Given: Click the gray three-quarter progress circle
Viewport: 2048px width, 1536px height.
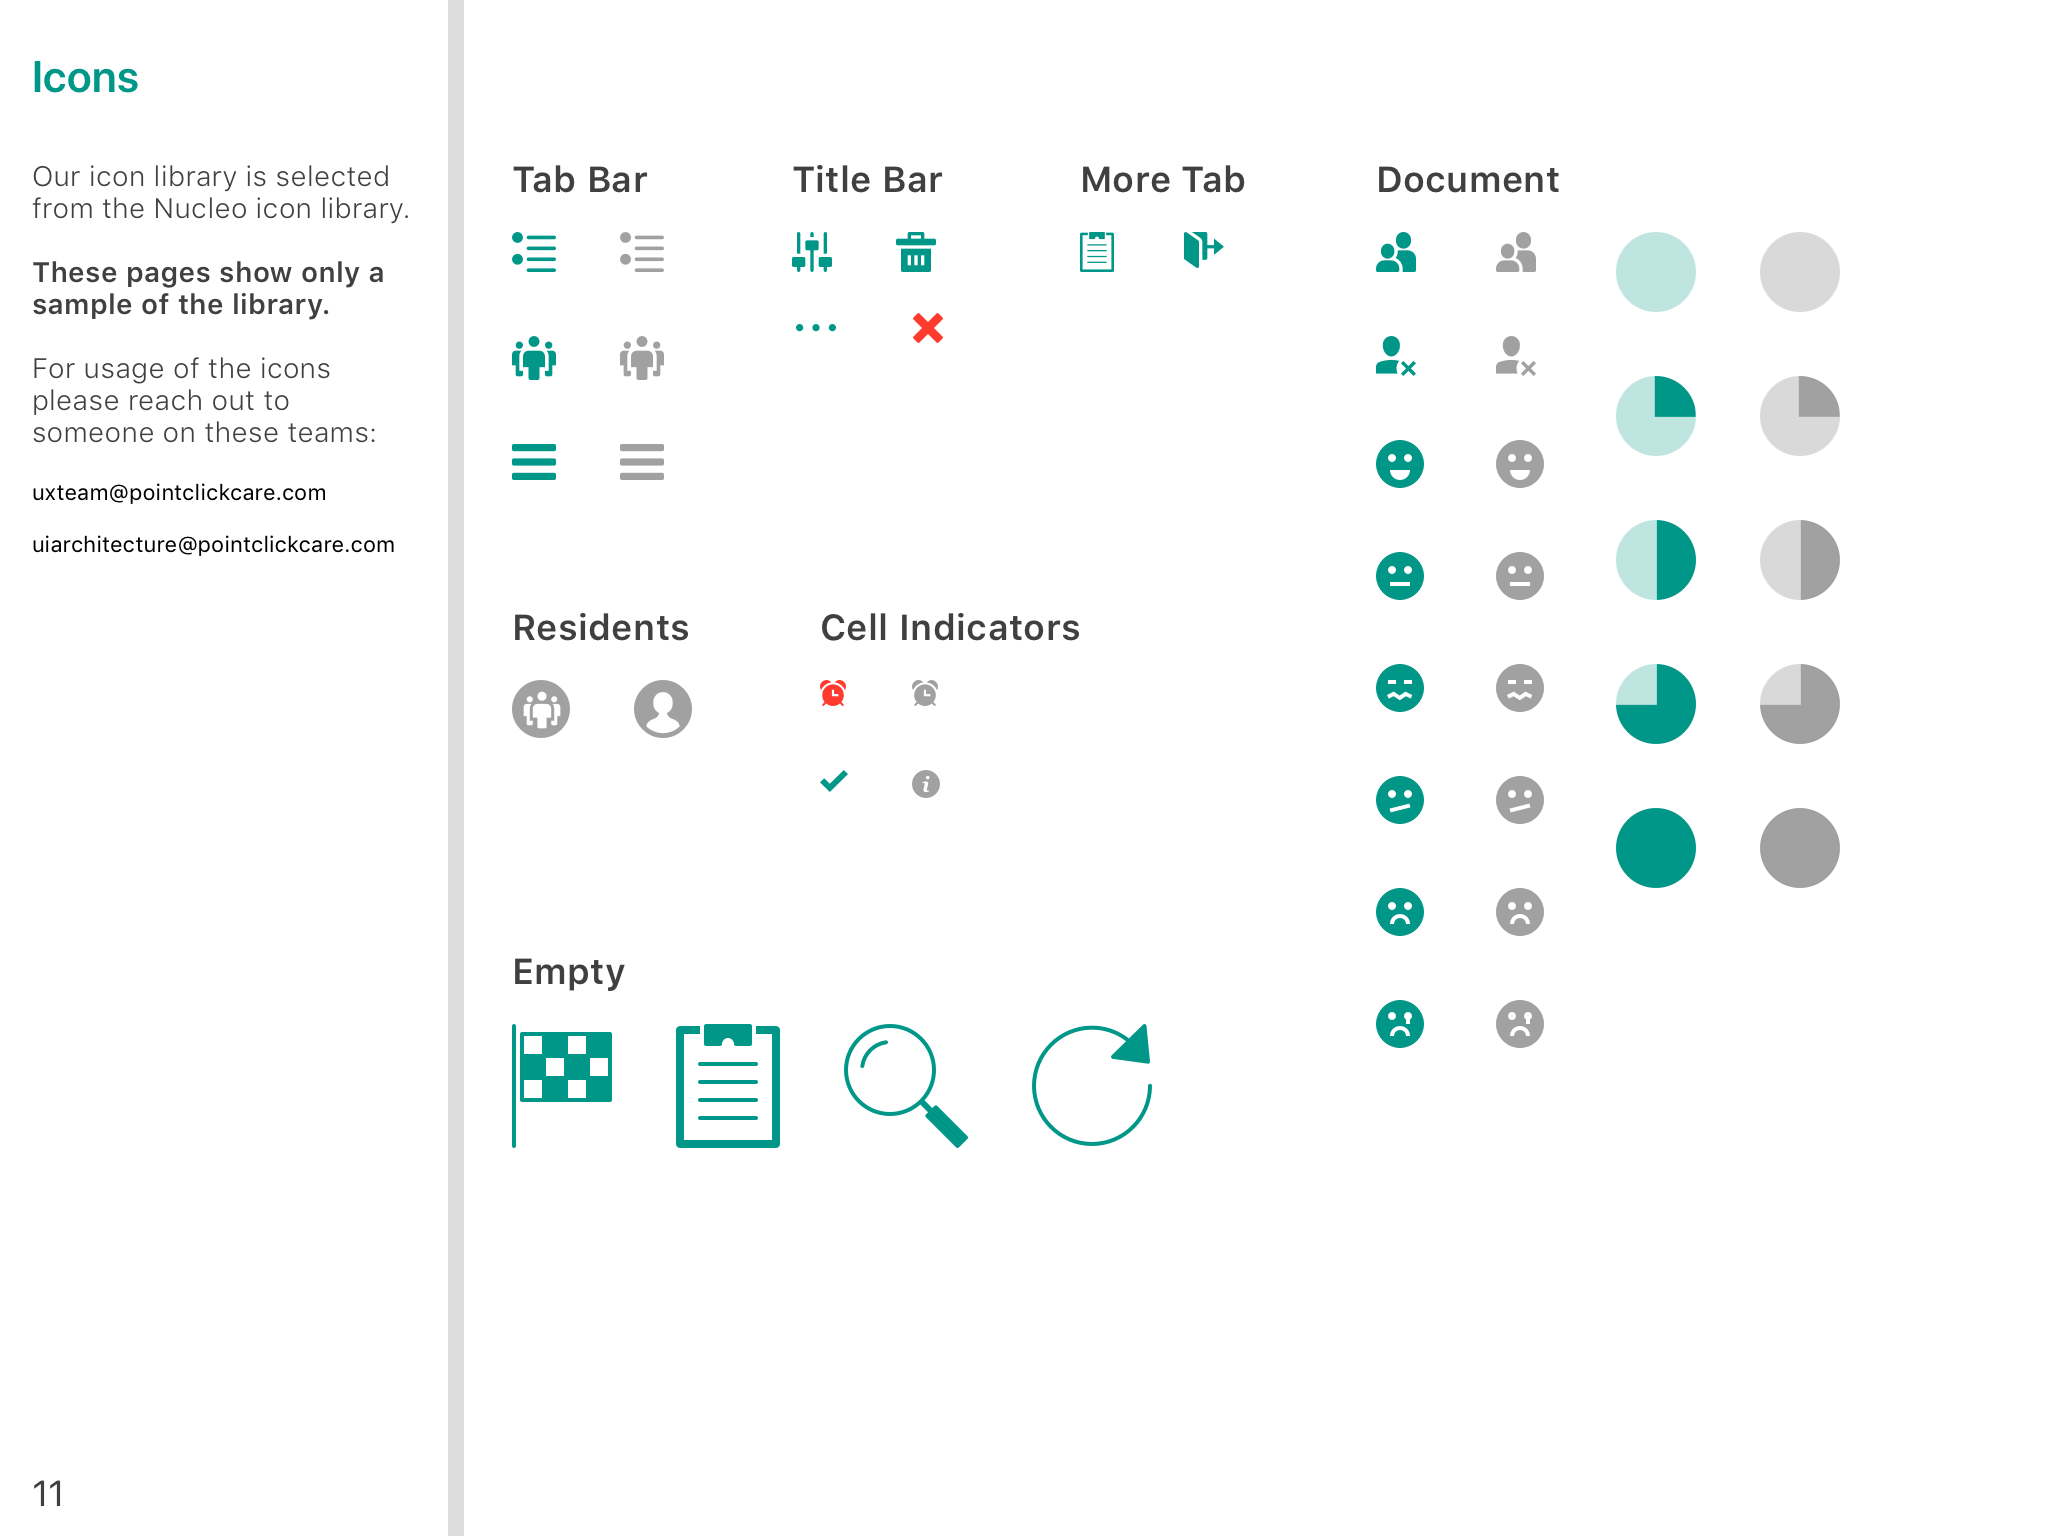Looking at the screenshot, I should click(1800, 704).
